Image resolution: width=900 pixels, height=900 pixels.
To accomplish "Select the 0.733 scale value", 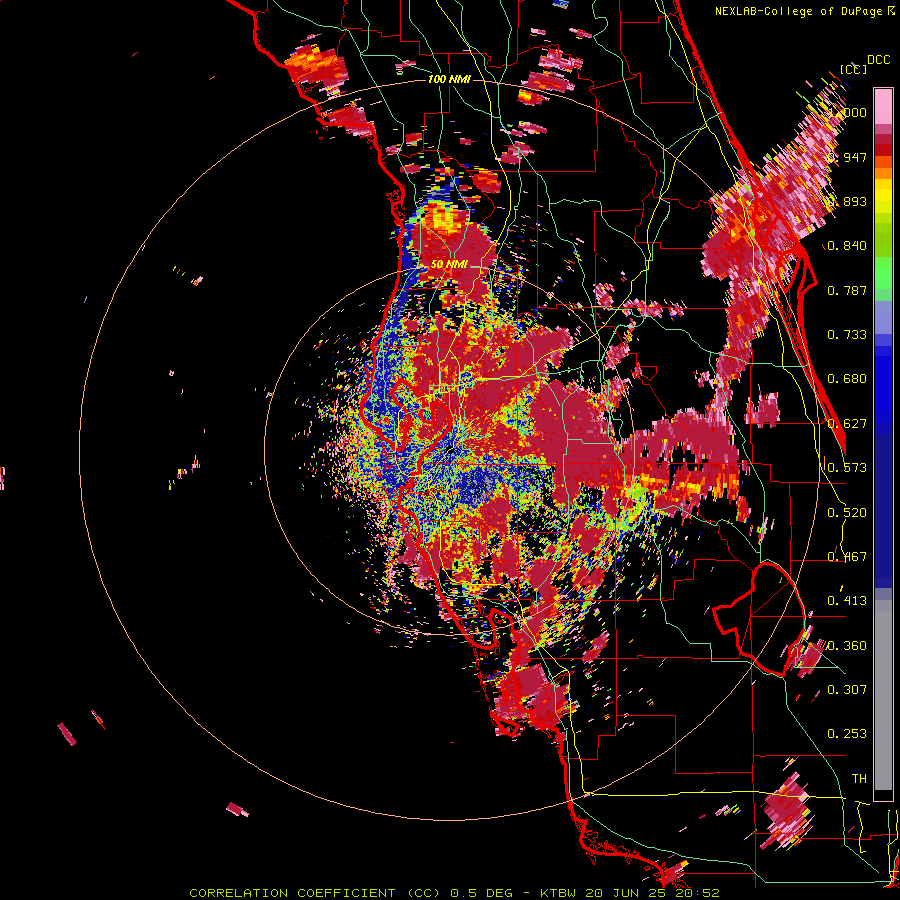I will [x=847, y=335].
